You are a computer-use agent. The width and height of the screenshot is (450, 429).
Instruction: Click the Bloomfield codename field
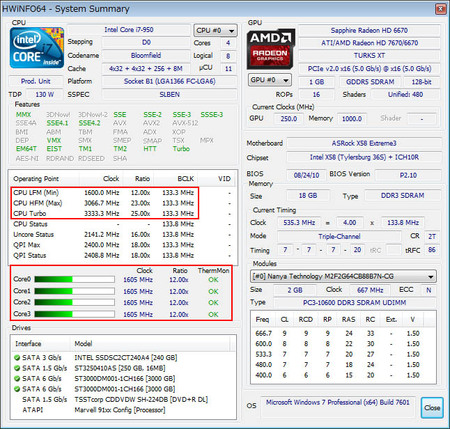(x=146, y=55)
